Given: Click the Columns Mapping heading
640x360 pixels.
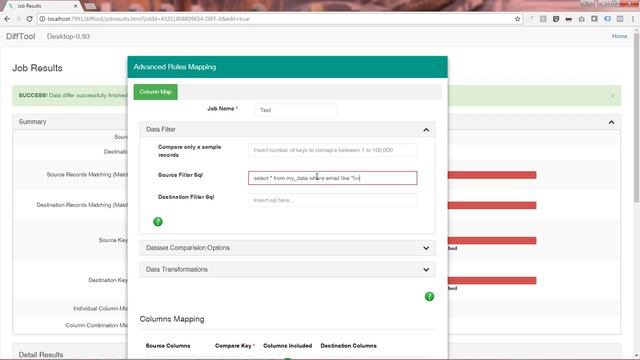Looking at the screenshot, I should (172, 319).
